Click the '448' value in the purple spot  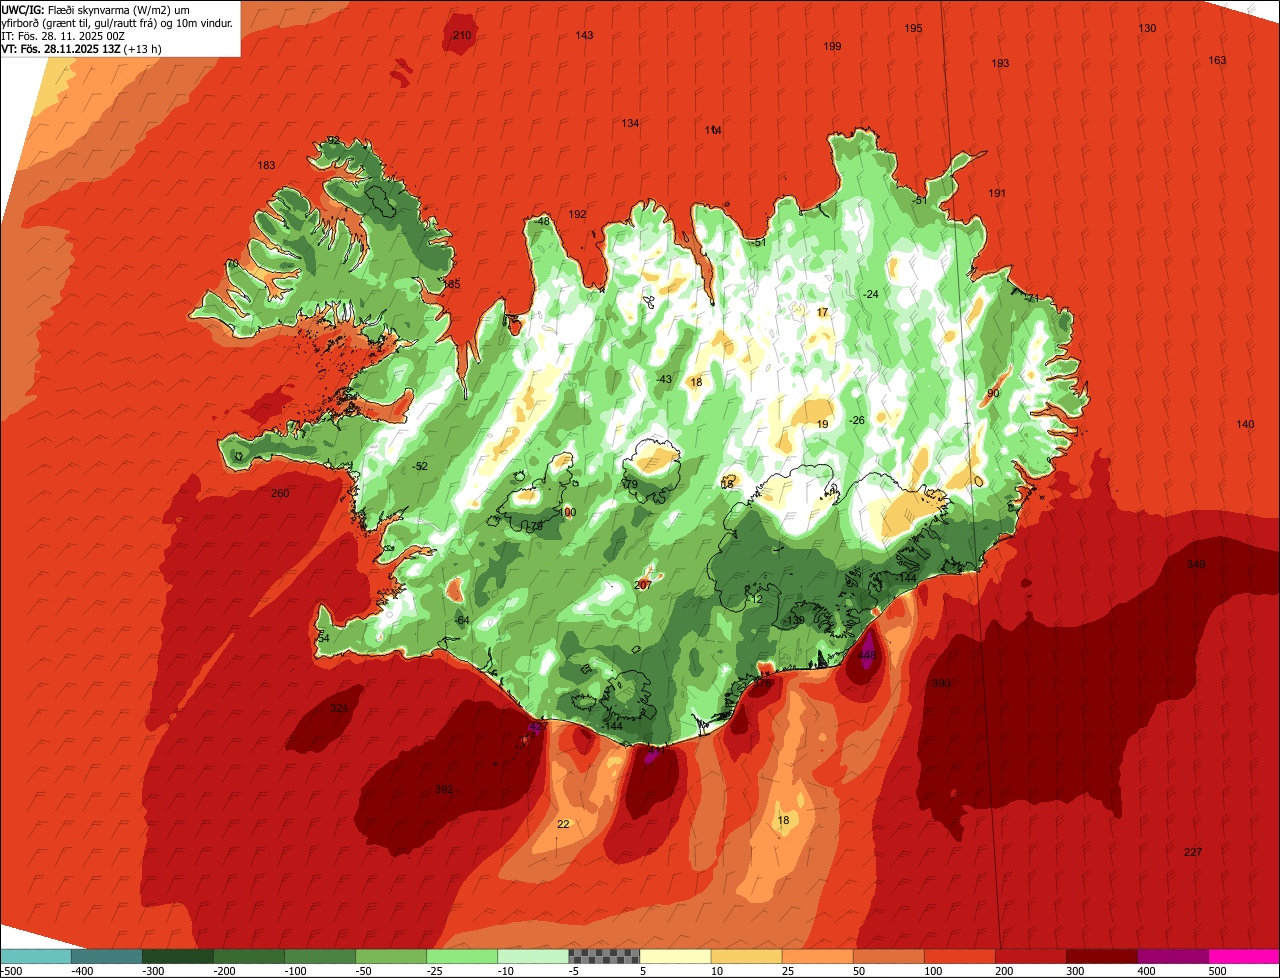point(866,656)
